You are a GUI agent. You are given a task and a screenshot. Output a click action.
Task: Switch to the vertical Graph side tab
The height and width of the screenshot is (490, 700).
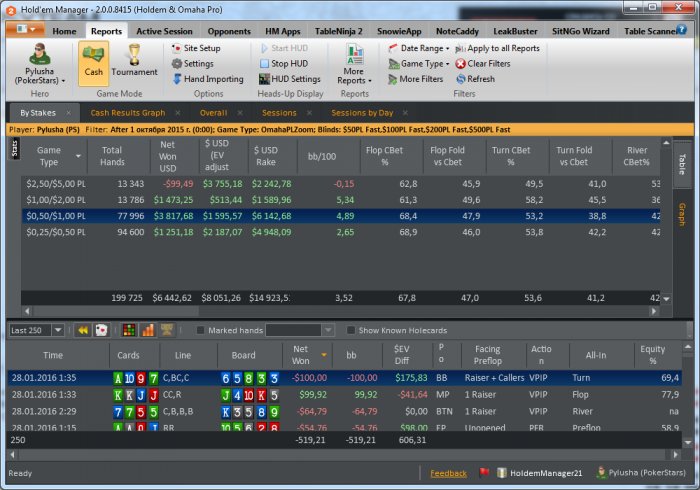click(682, 214)
